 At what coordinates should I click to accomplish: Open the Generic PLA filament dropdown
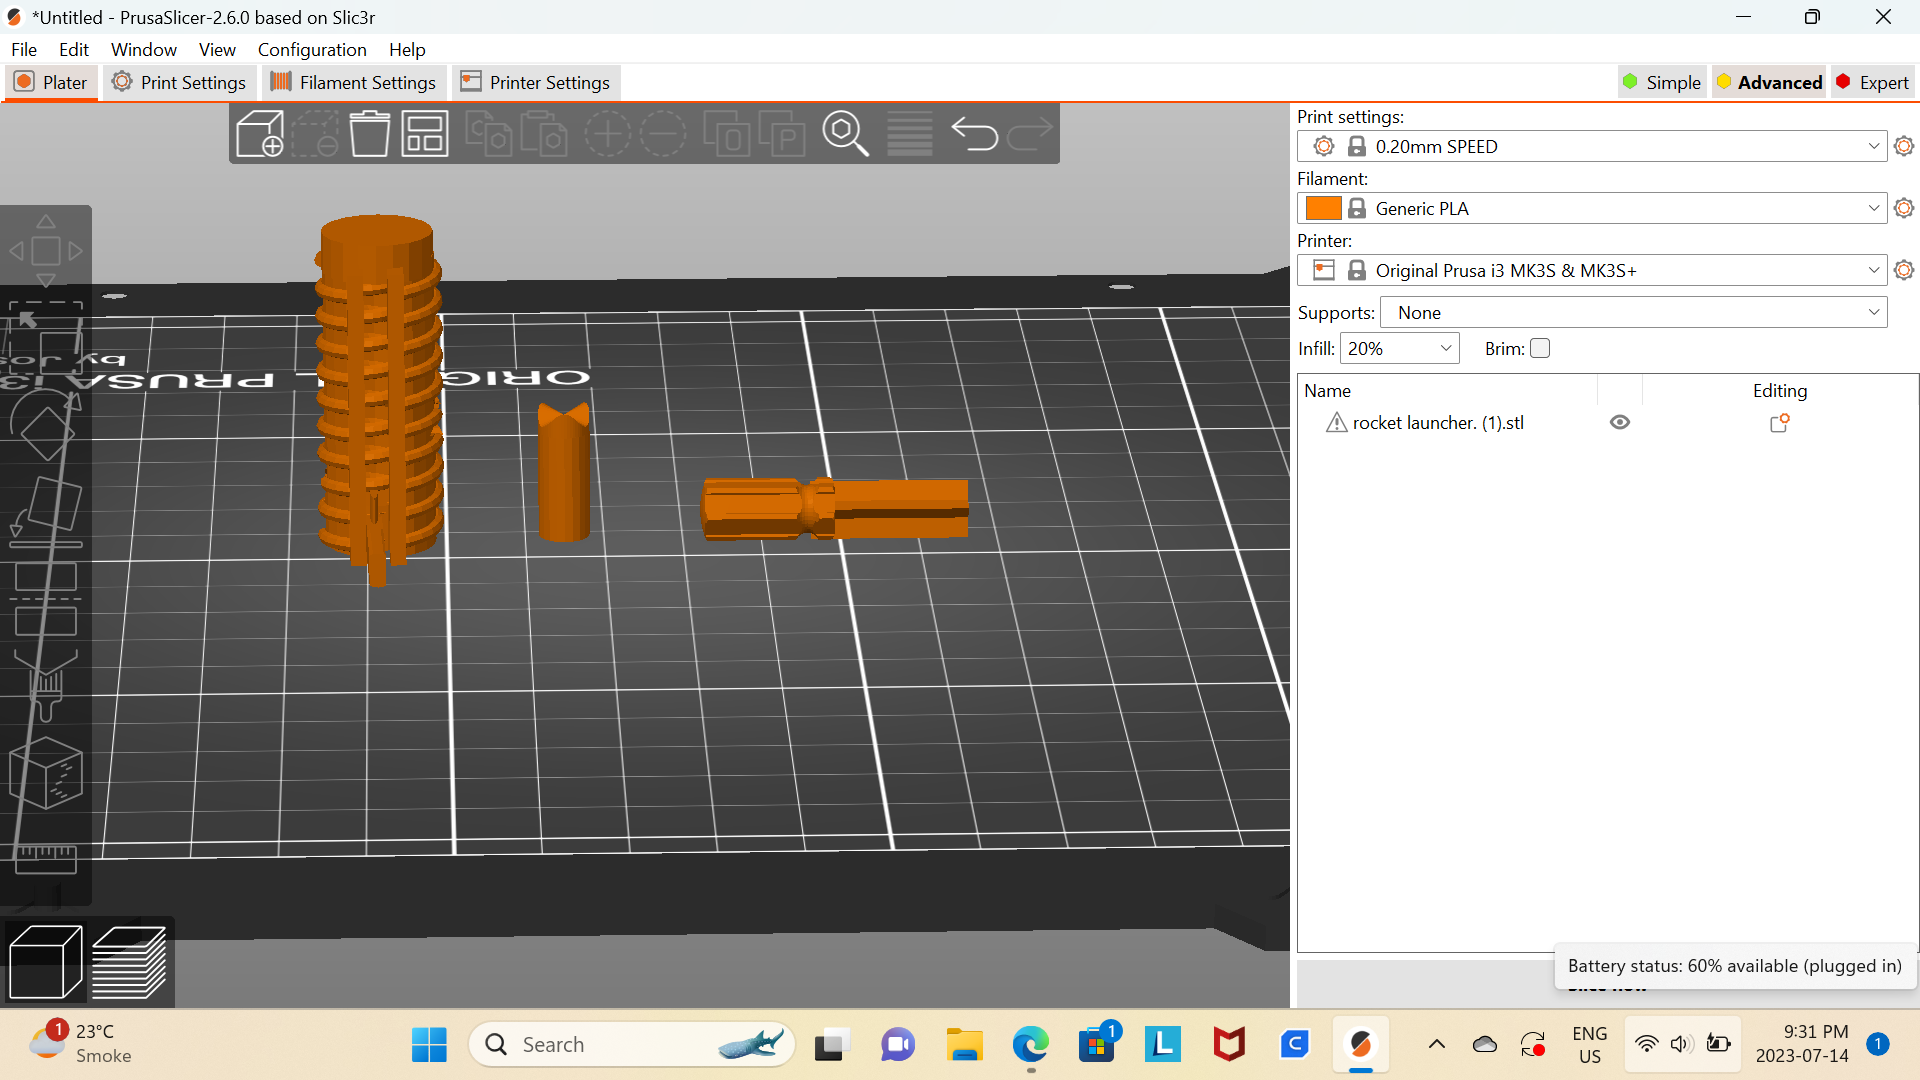(1592, 208)
